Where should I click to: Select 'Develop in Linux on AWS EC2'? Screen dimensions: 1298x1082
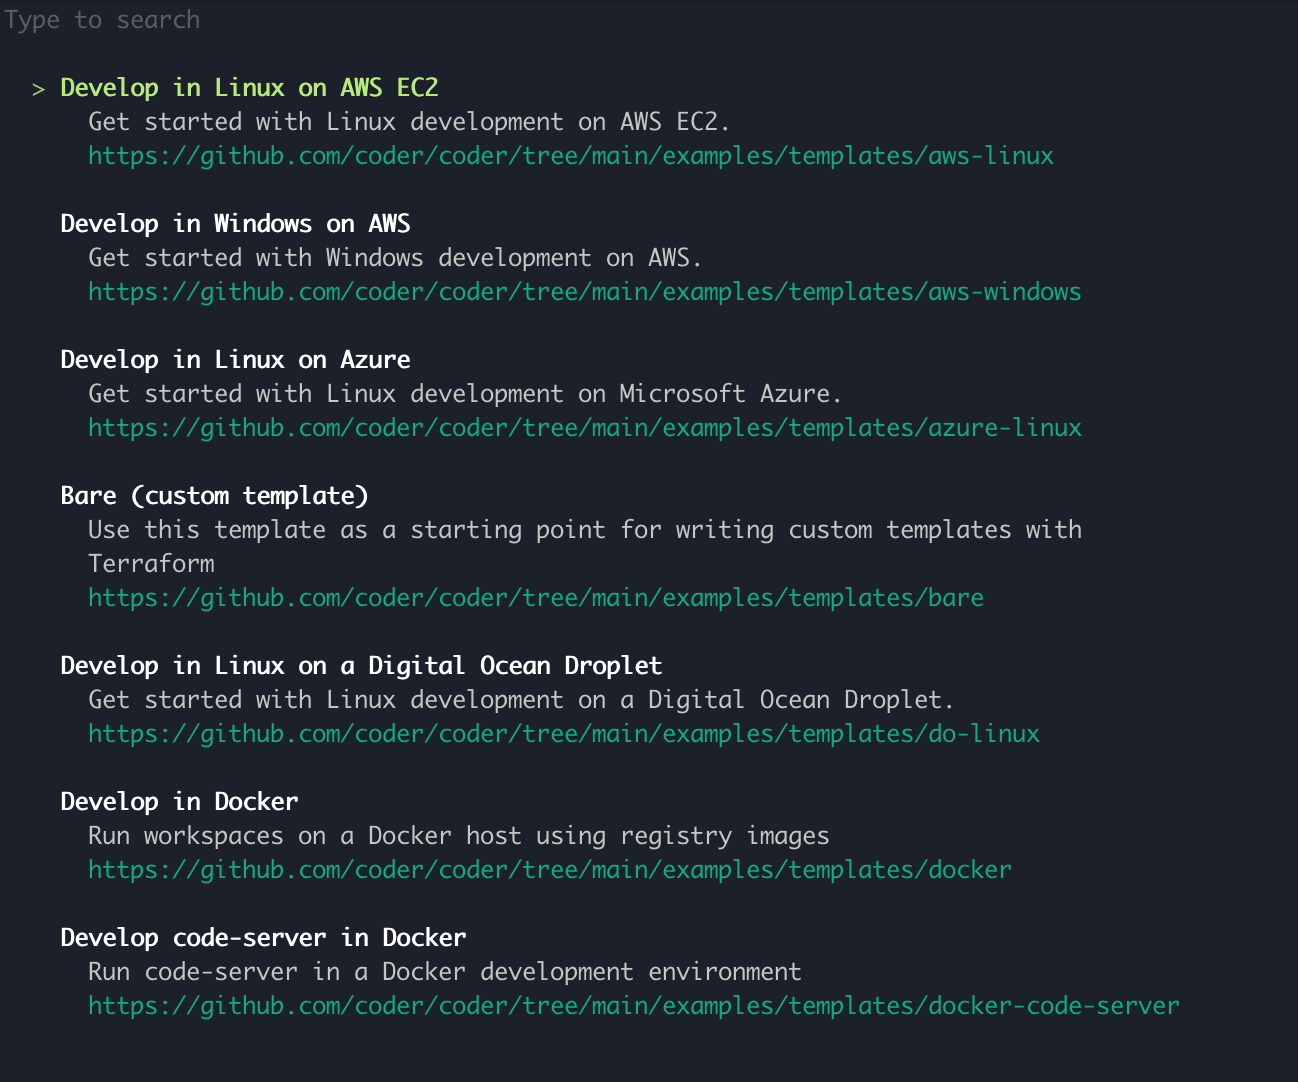pos(249,88)
